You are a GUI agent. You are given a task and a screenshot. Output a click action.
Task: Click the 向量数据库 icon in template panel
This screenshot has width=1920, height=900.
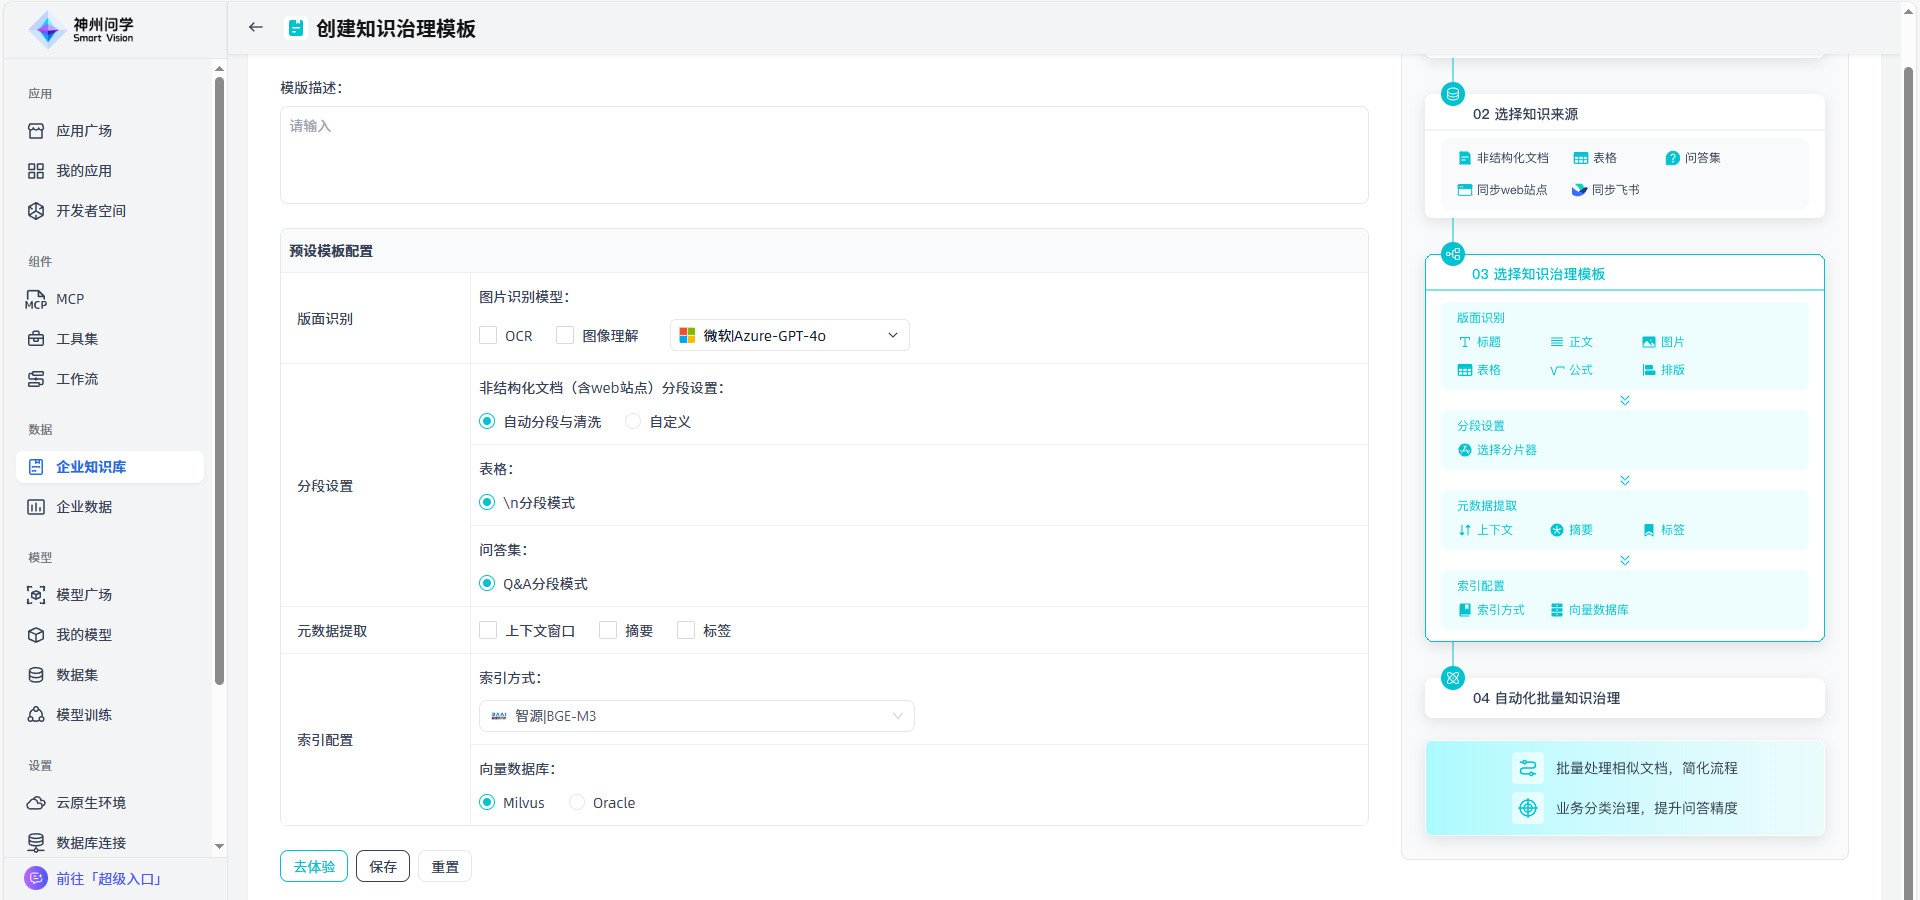point(1557,610)
